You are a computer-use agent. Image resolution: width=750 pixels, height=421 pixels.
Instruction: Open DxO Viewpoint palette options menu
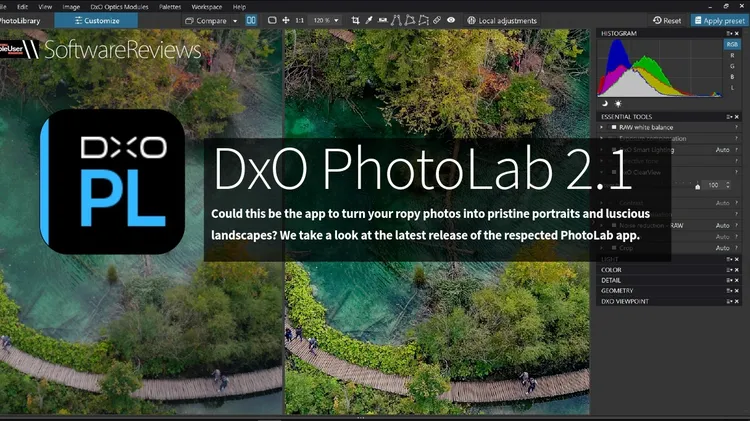click(x=729, y=301)
